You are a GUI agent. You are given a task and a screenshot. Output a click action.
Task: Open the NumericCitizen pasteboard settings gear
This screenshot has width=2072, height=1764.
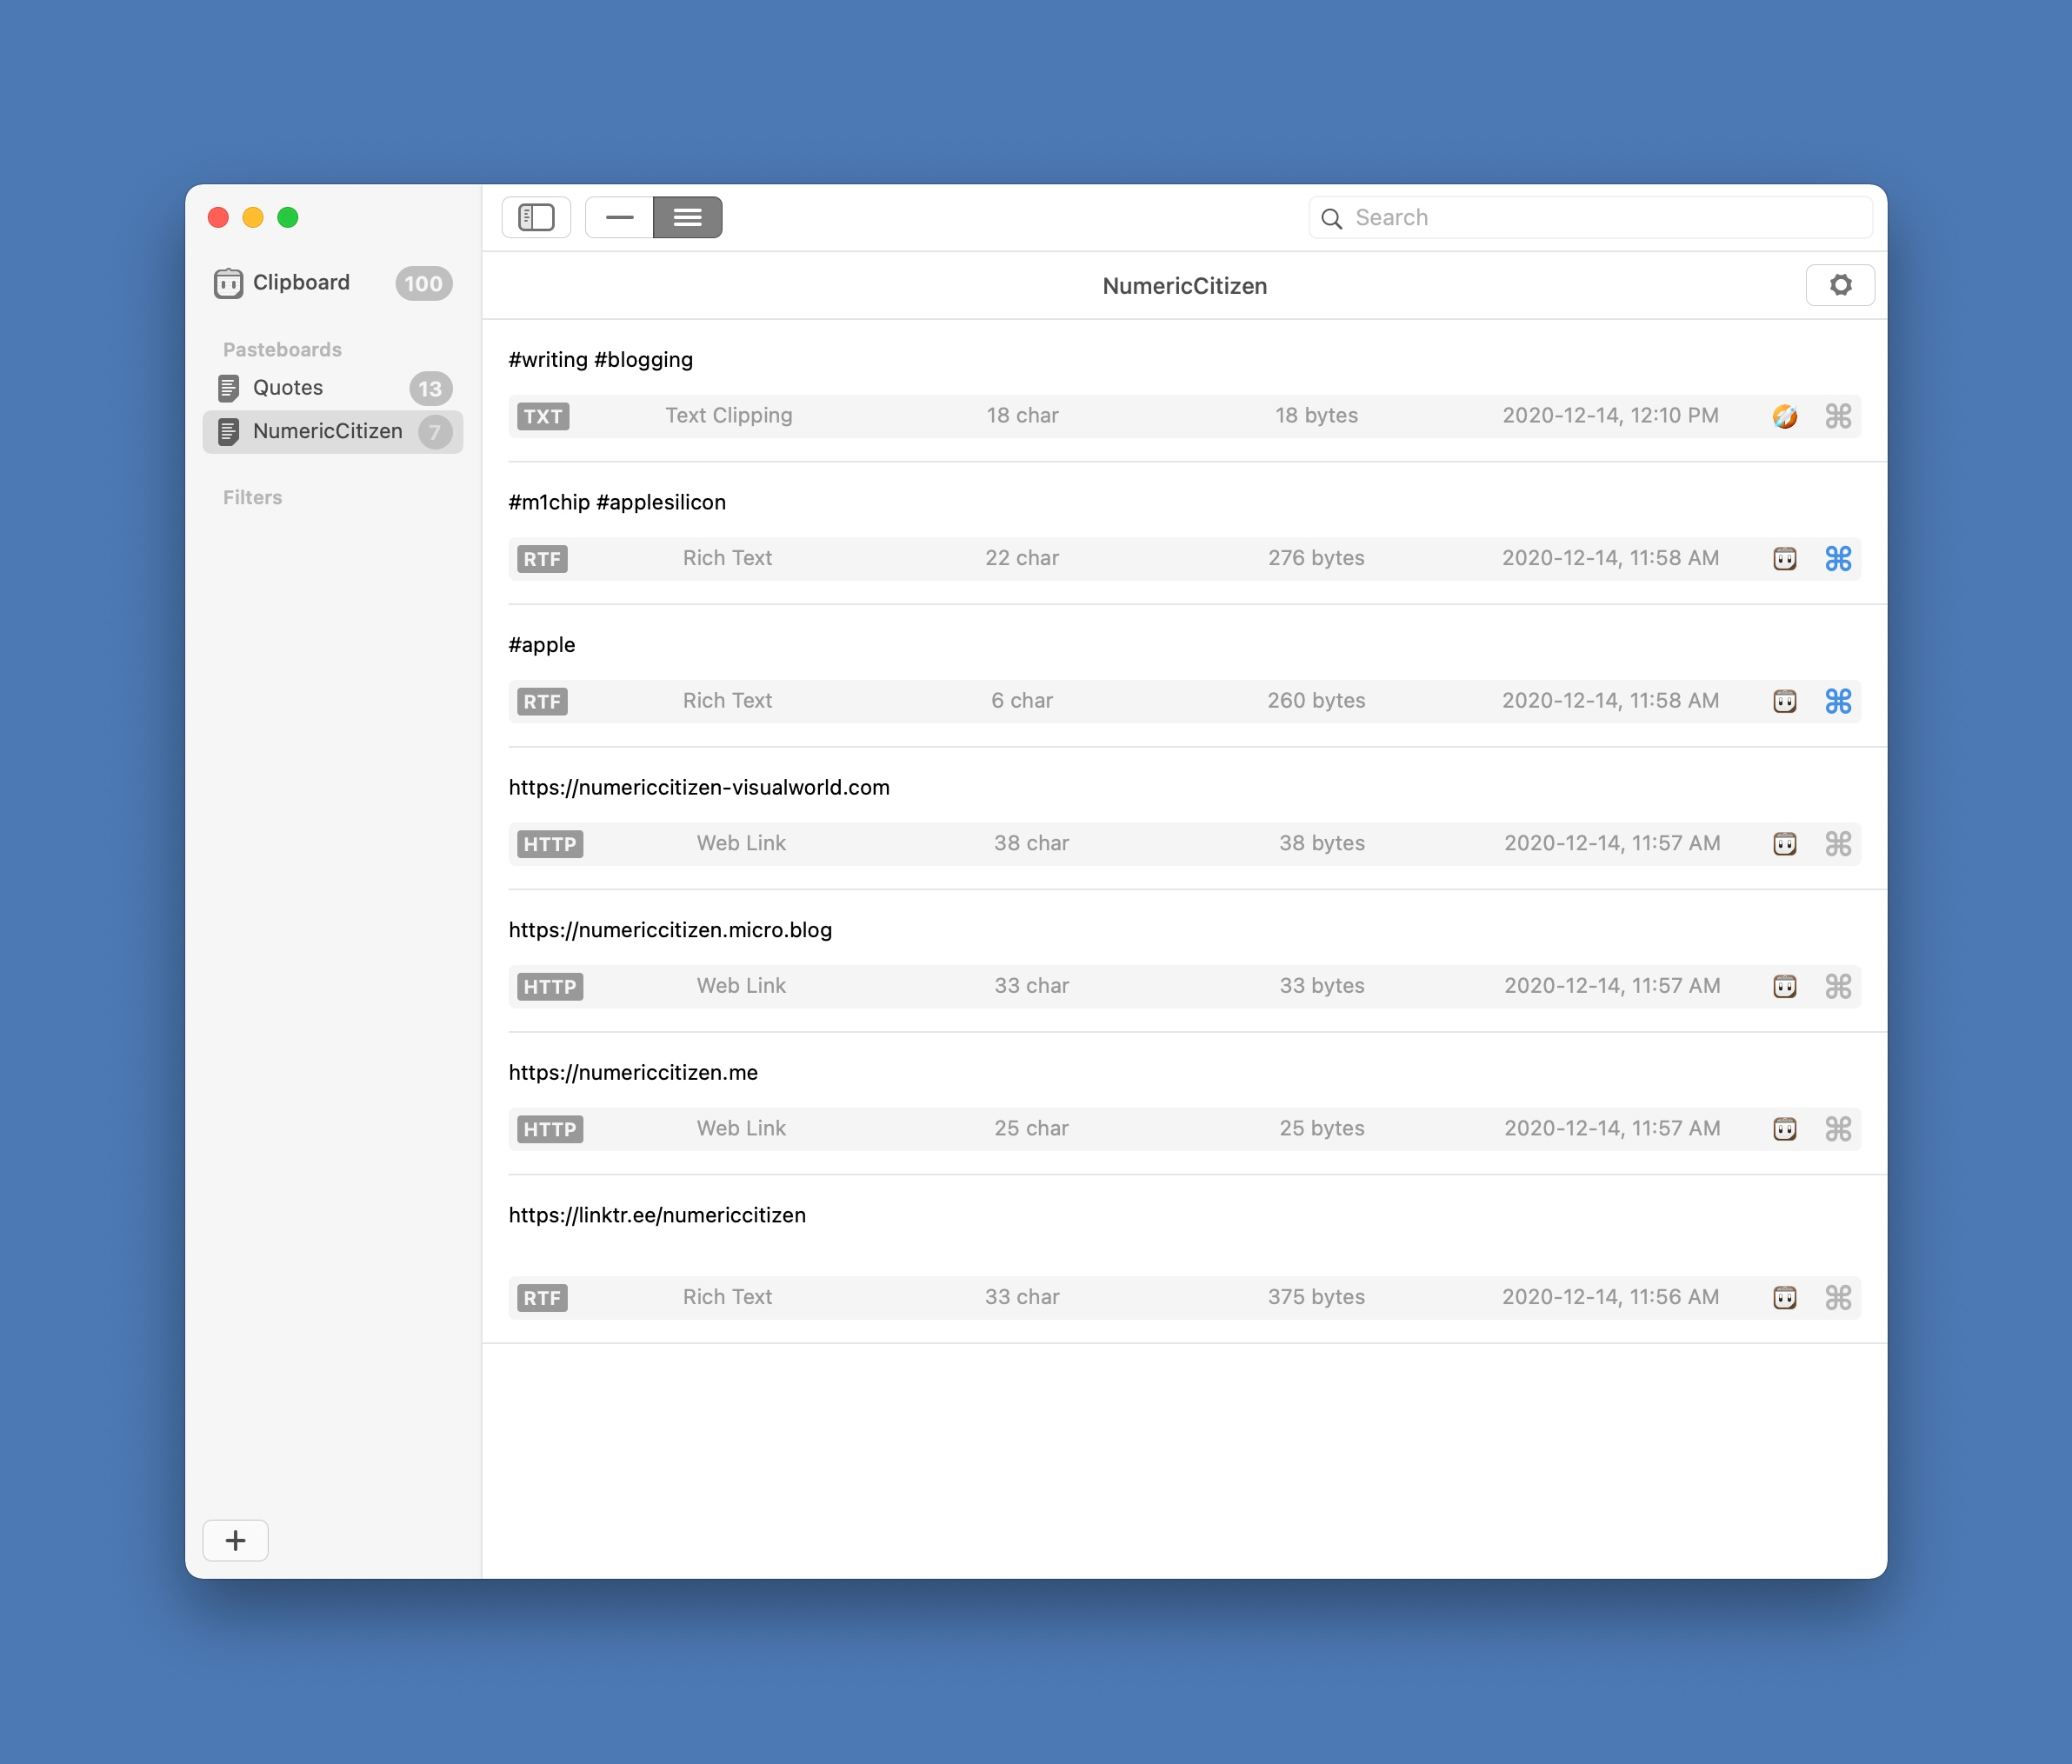point(1840,285)
